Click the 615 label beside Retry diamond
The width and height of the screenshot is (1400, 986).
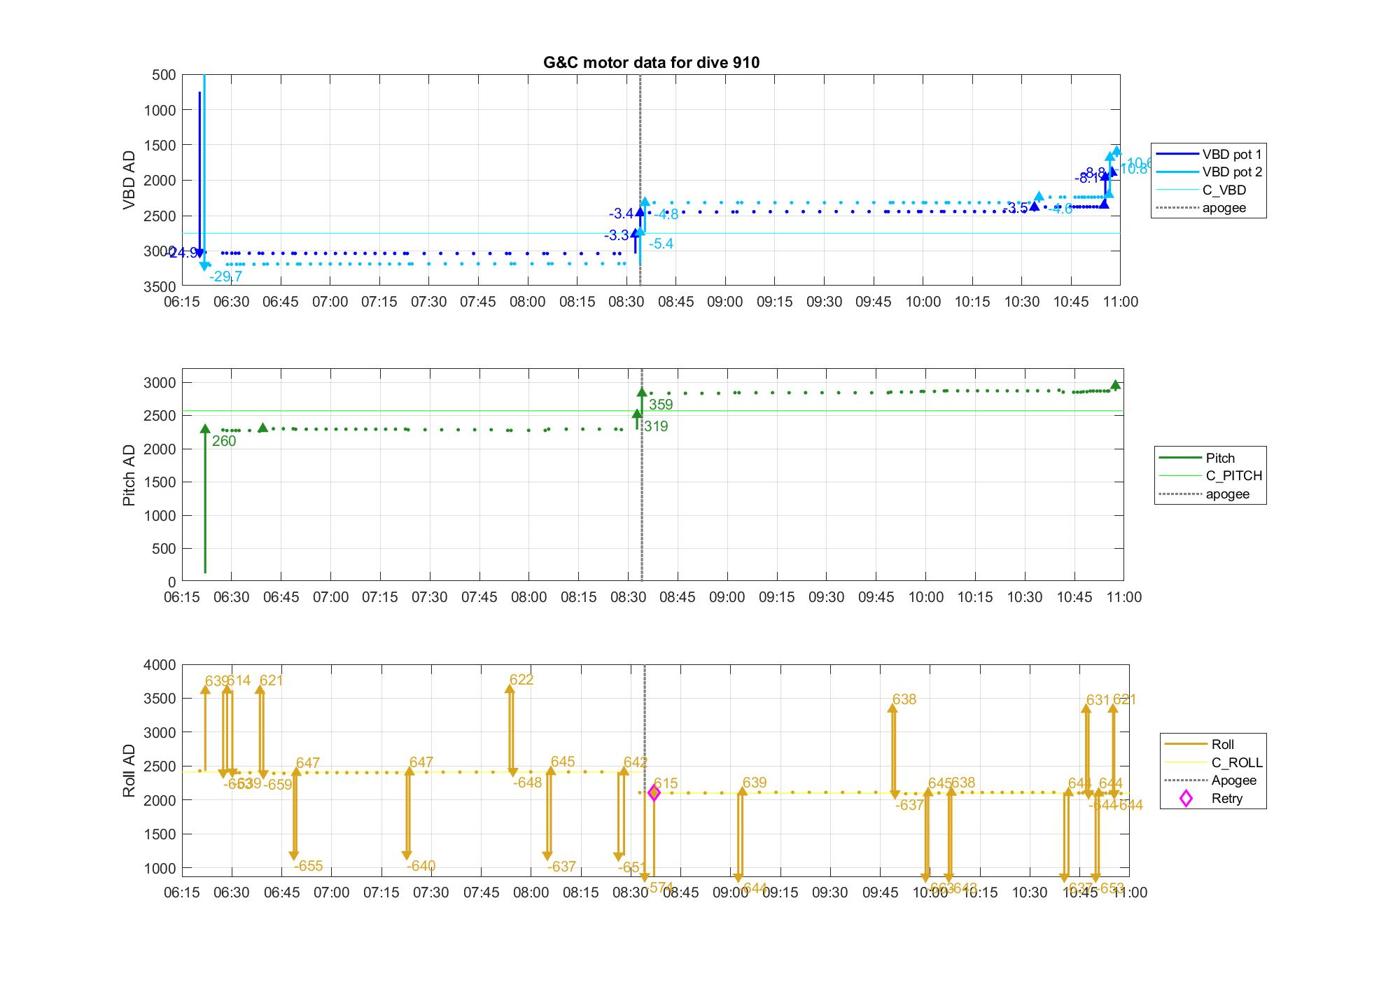click(x=665, y=784)
